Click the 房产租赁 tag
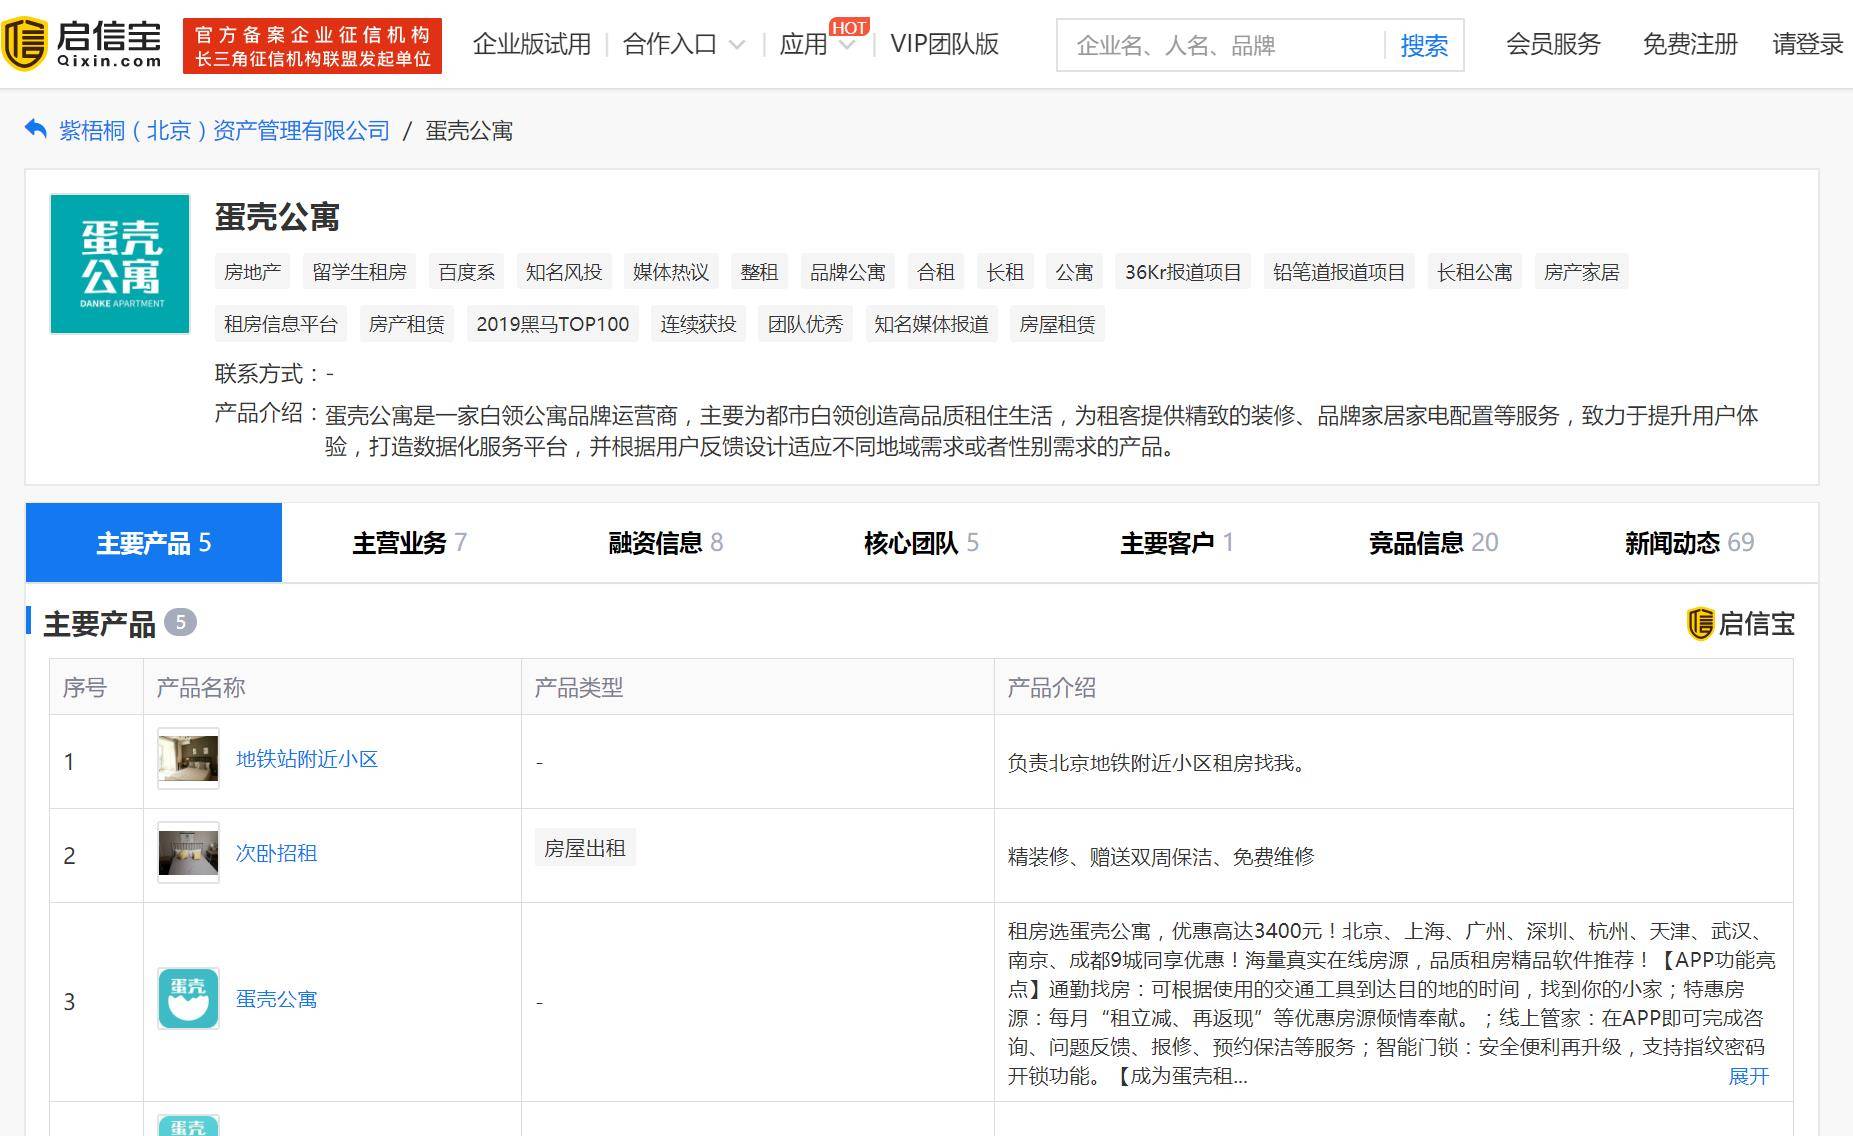This screenshot has width=1853, height=1136. [x=407, y=324]
